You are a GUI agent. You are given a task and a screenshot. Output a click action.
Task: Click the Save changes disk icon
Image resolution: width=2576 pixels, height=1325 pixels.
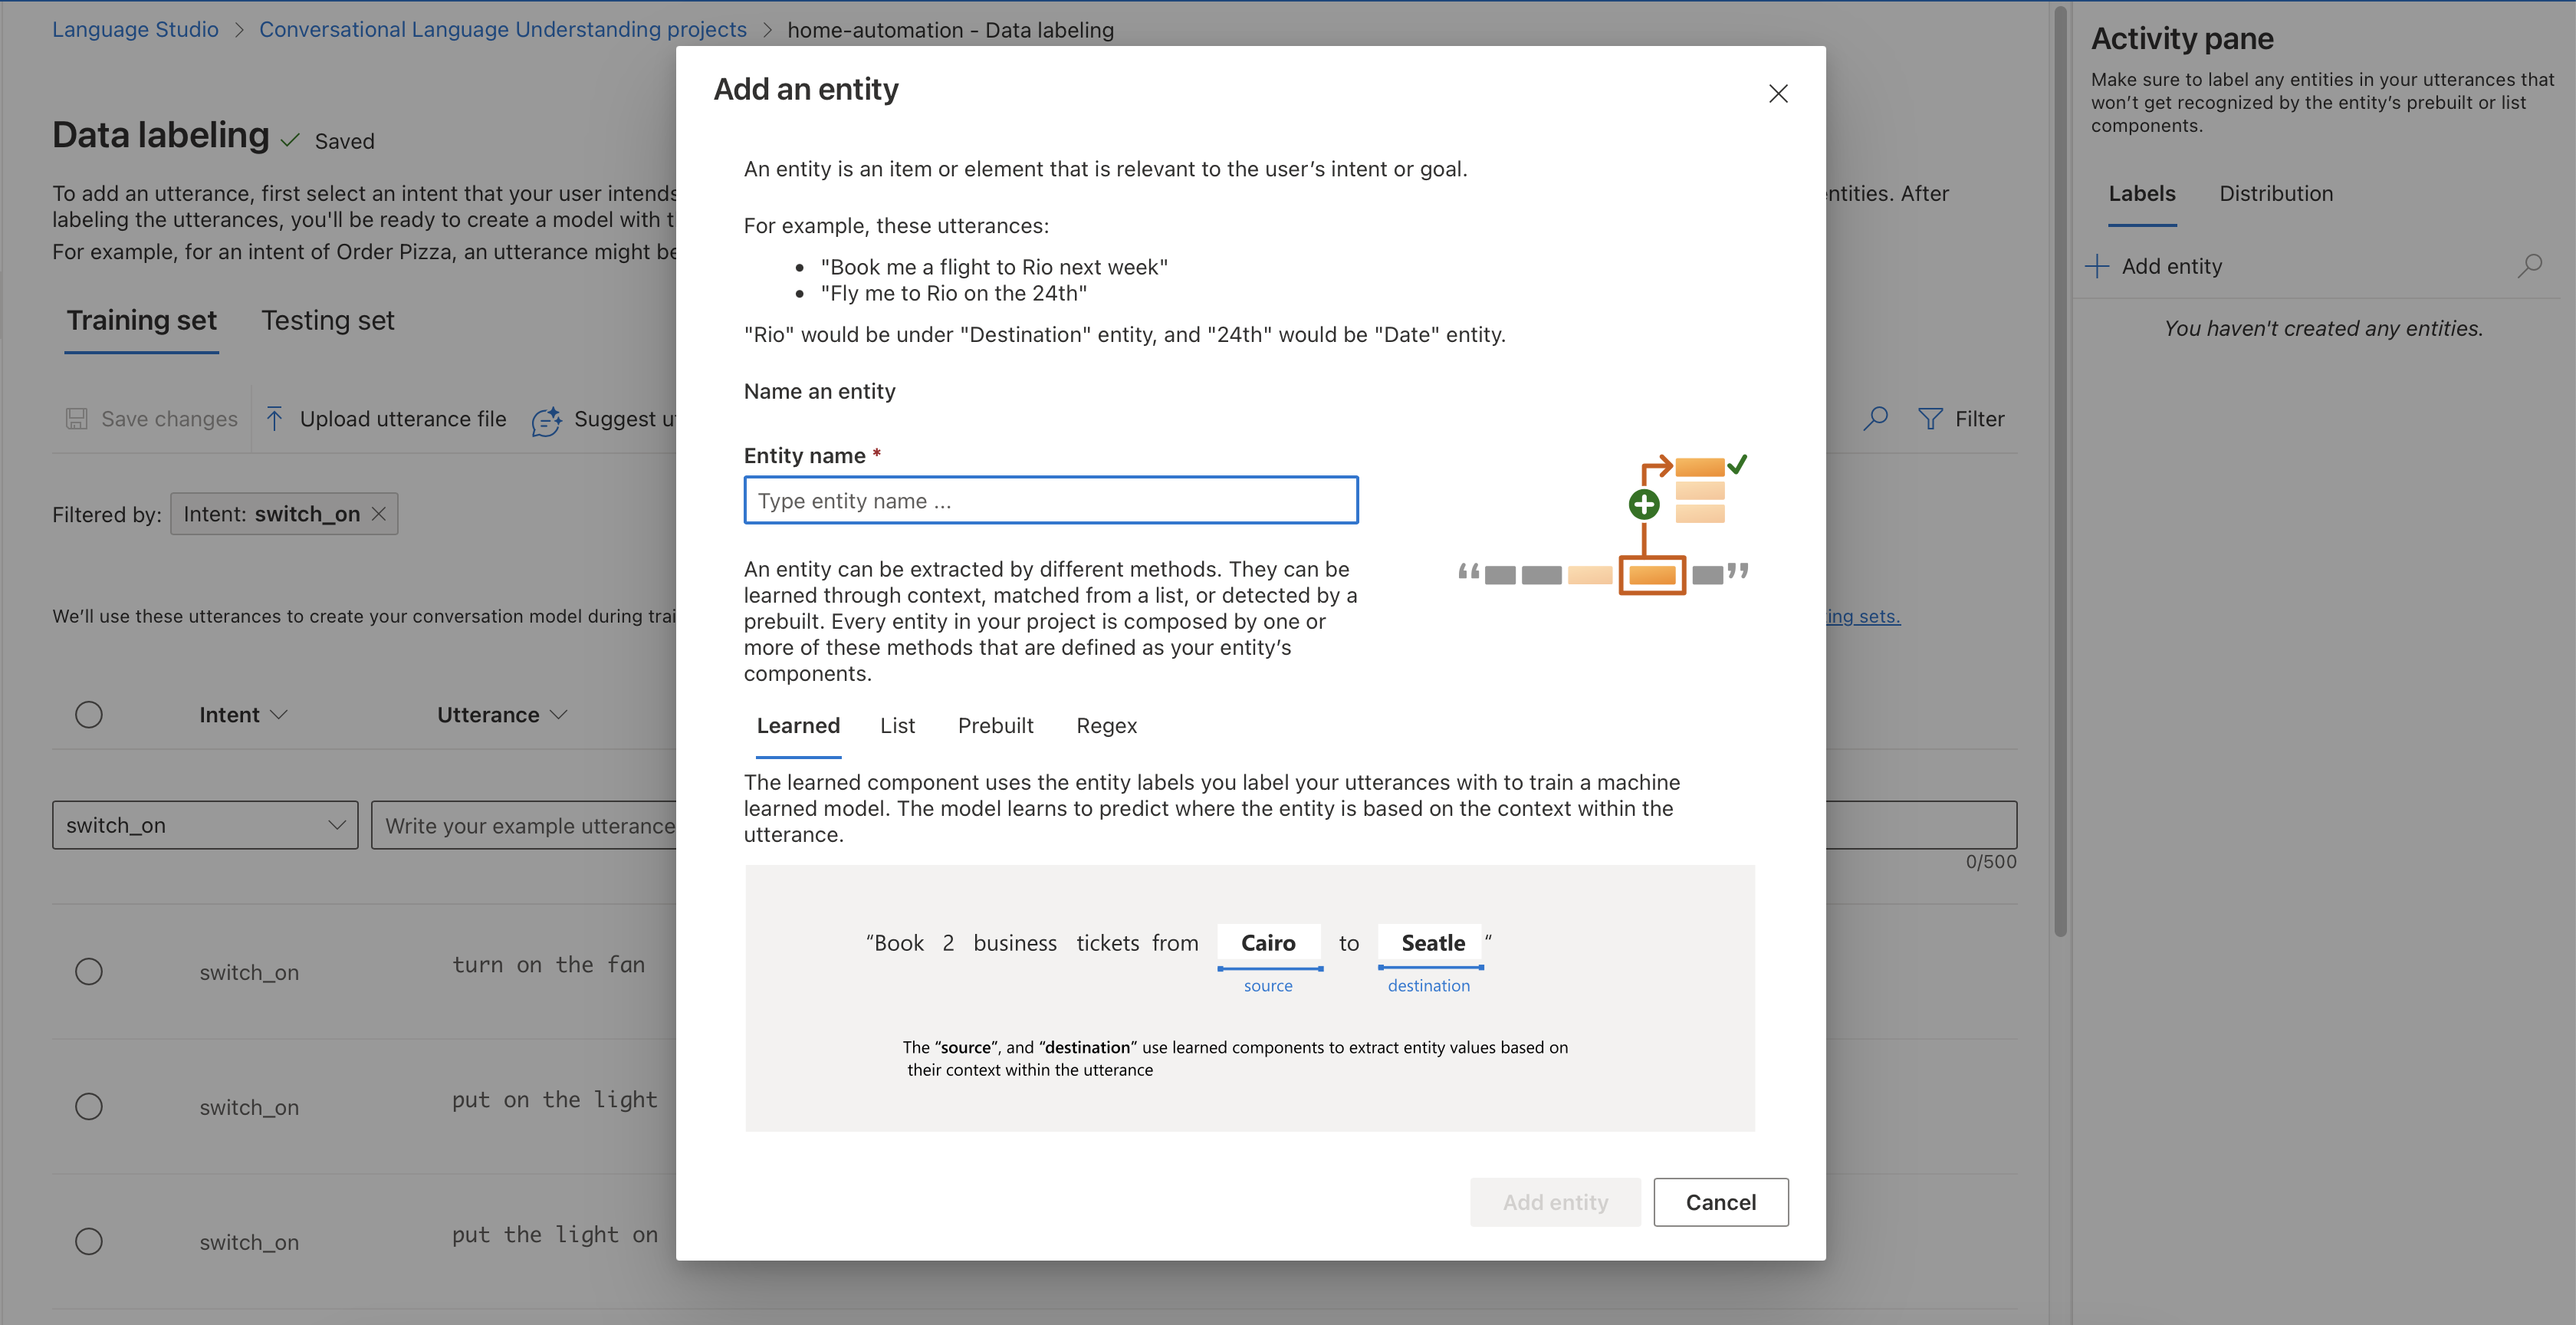[x=77, y=419]
